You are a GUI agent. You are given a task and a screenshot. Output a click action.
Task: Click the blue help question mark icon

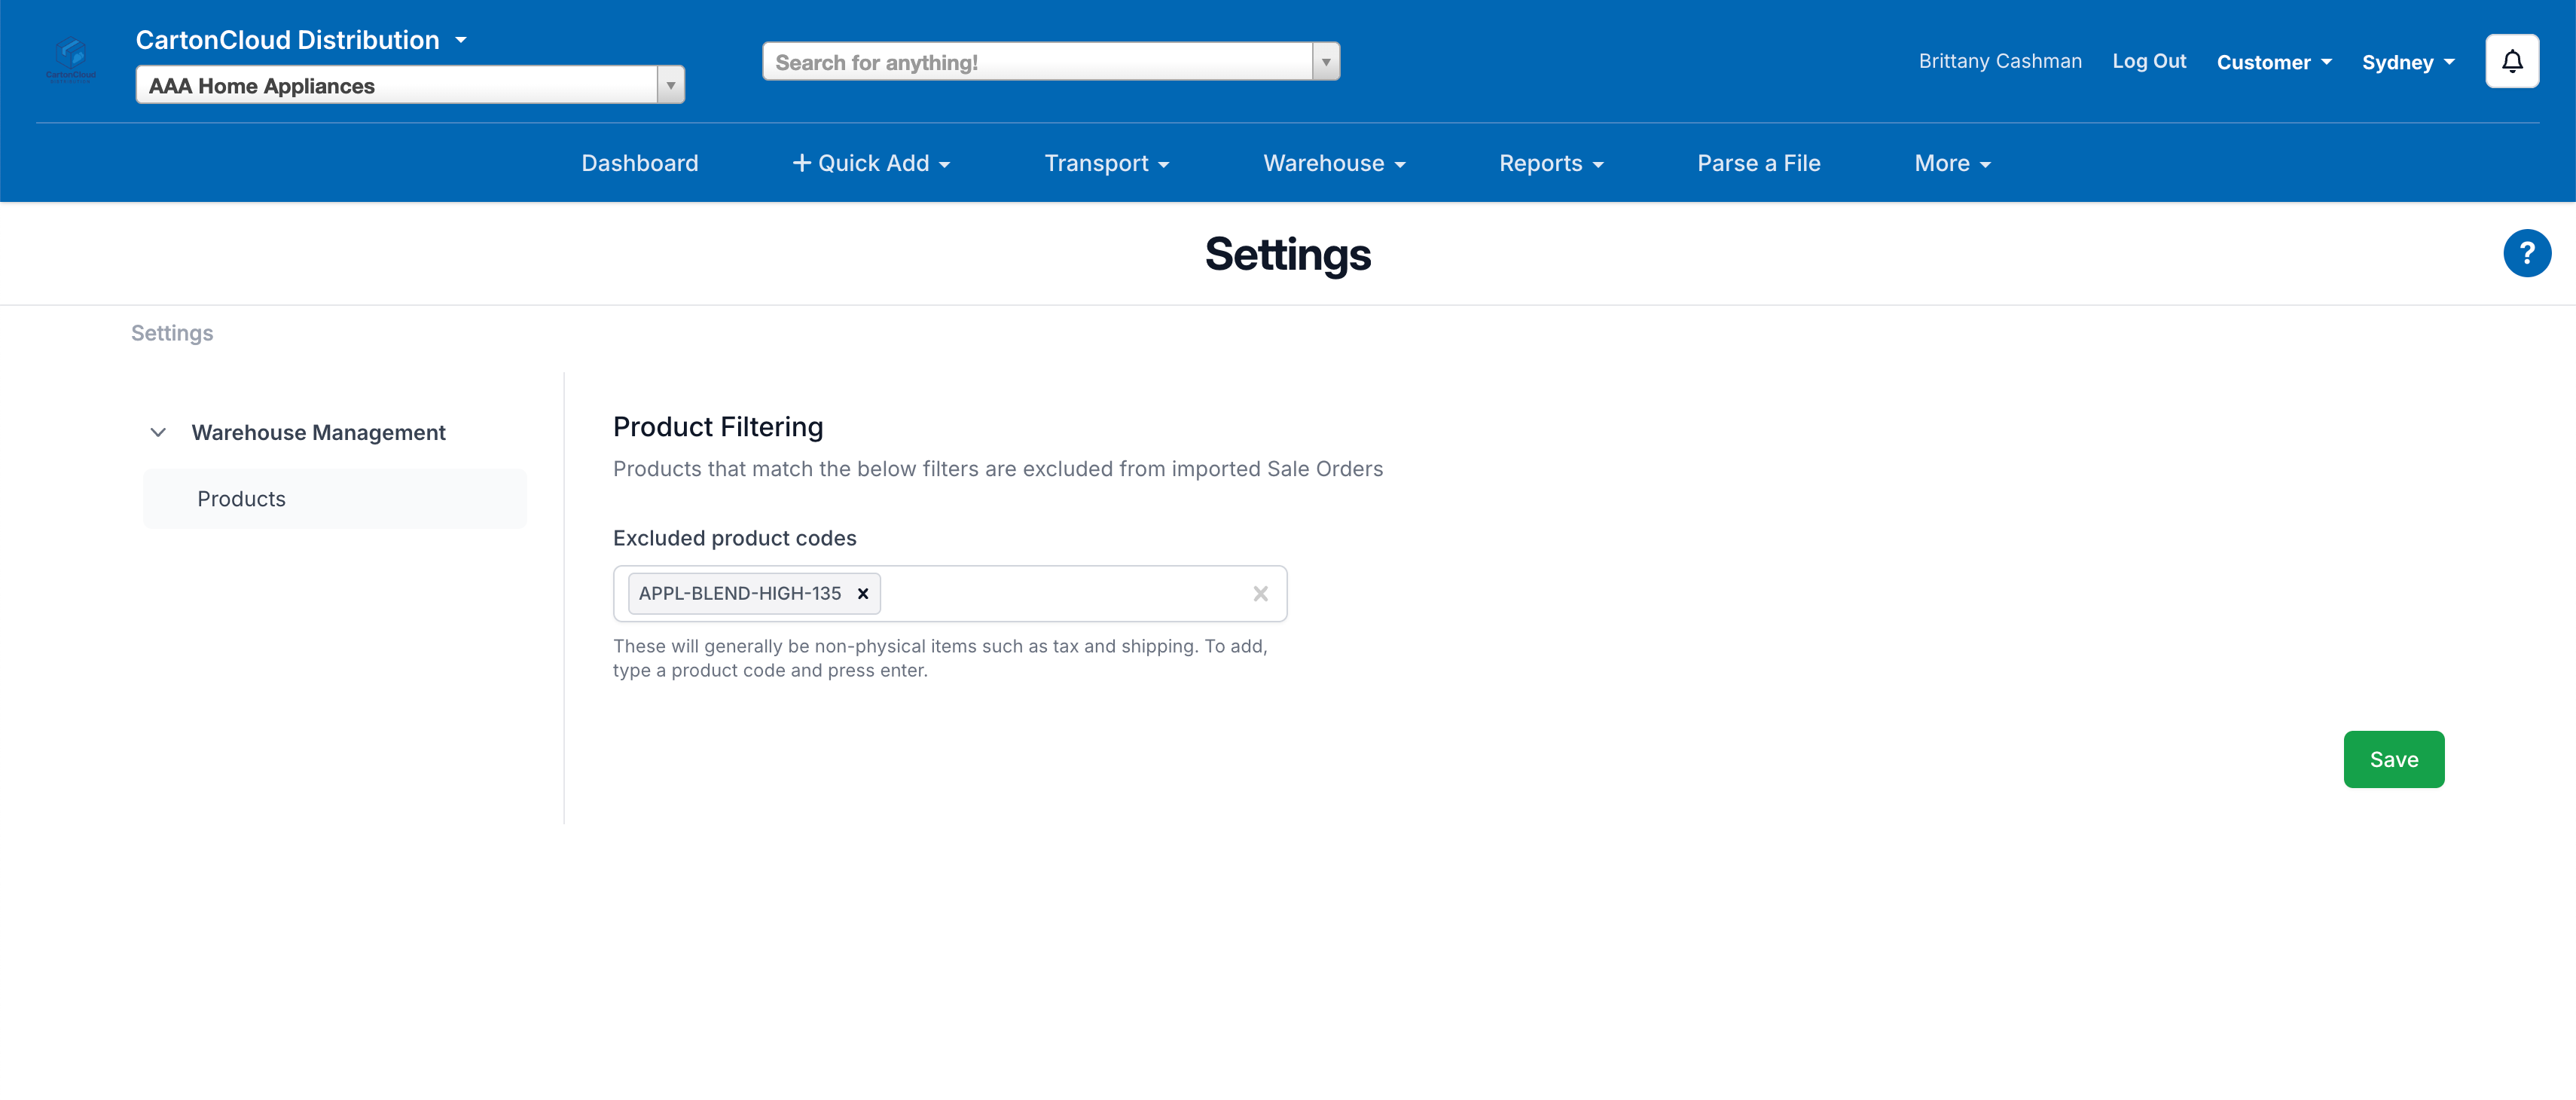2526,254
